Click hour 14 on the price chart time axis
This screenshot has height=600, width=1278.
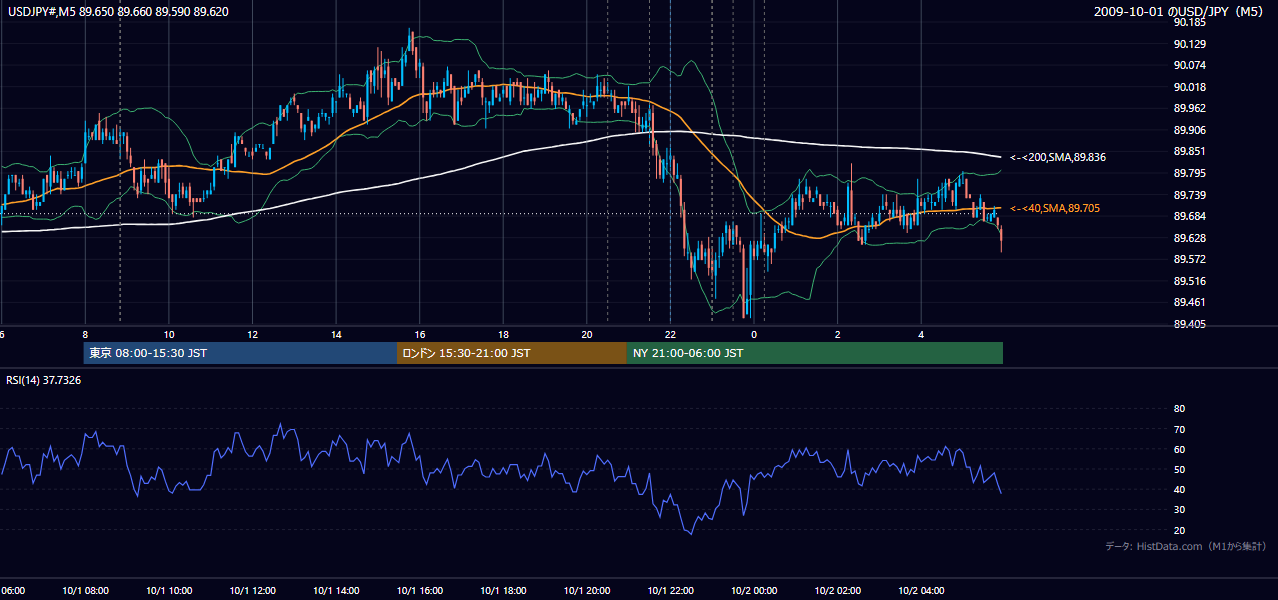click(x=337, y=334)
